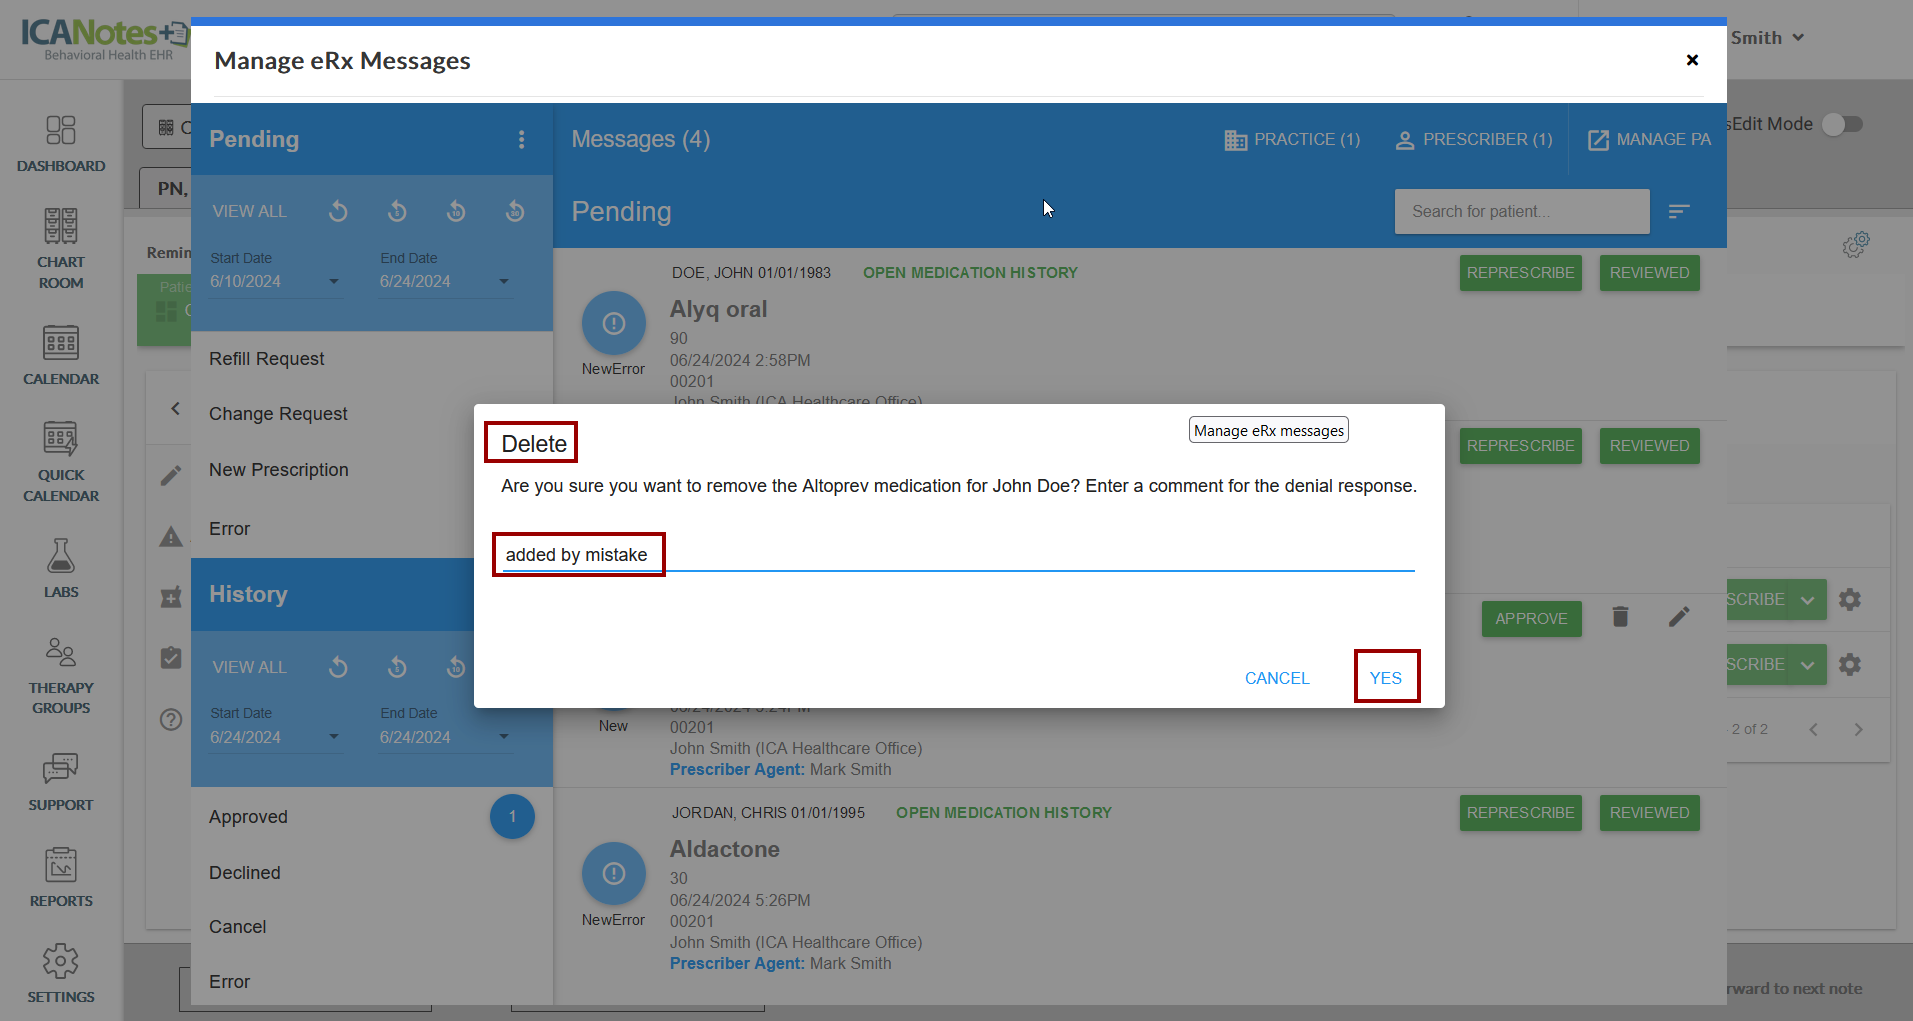Click VIEW ALL in the Pending panel
The height and width of the screenshot is (1021, 1913).
pos(250,211)
